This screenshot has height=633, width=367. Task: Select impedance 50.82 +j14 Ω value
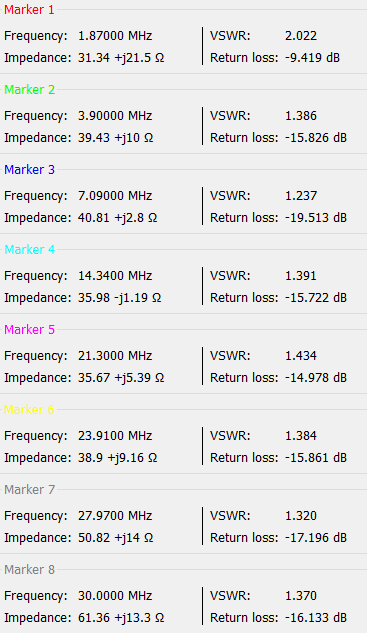[115, 538]
